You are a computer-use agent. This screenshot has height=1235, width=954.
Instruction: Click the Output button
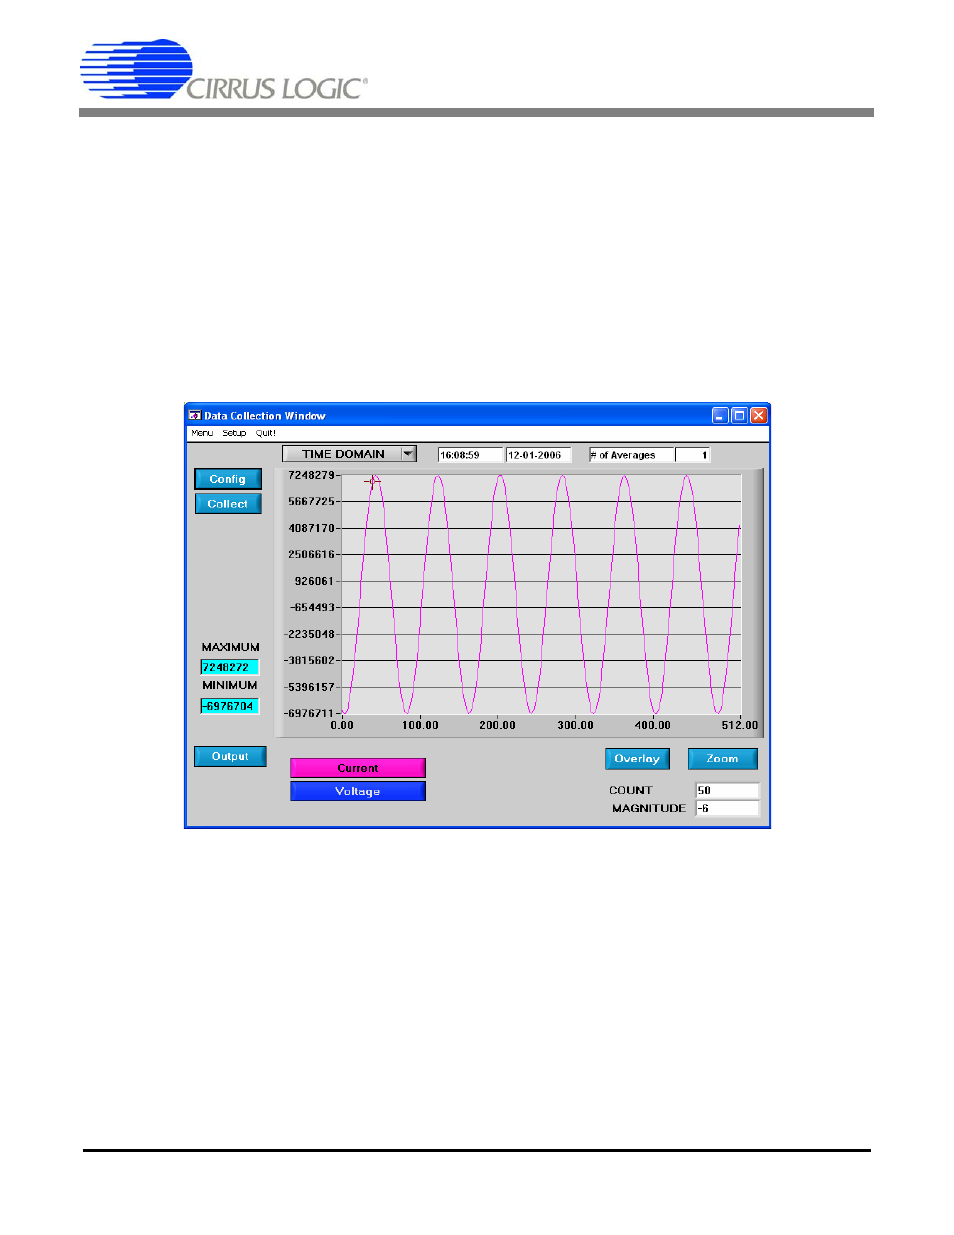coord(230,756)
